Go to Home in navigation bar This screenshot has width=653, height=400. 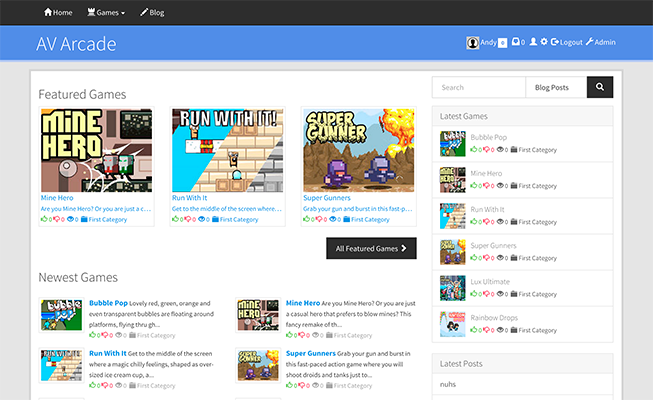[x=58, y=13]
